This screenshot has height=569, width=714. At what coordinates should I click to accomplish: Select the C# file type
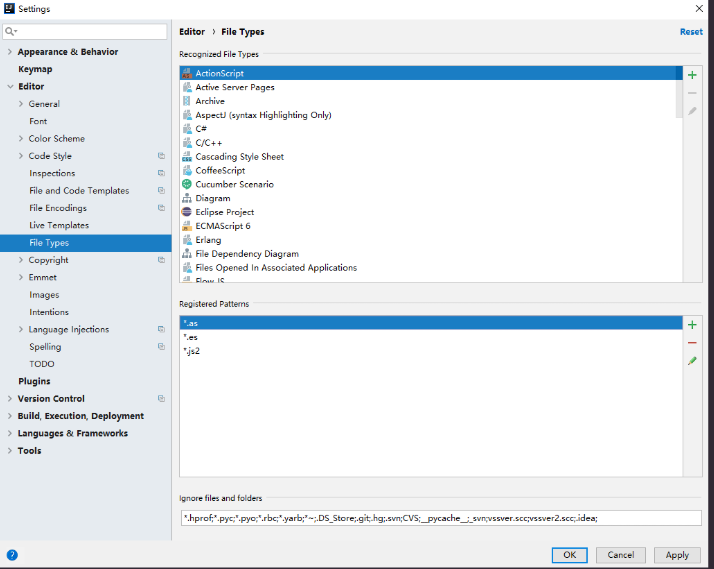click(x=431, y=128)
